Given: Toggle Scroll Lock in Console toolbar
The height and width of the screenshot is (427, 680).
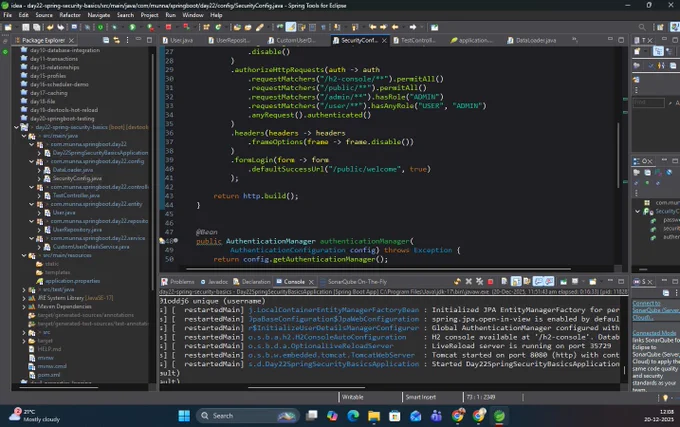Looking at the screenshot, I should (516, 282).
